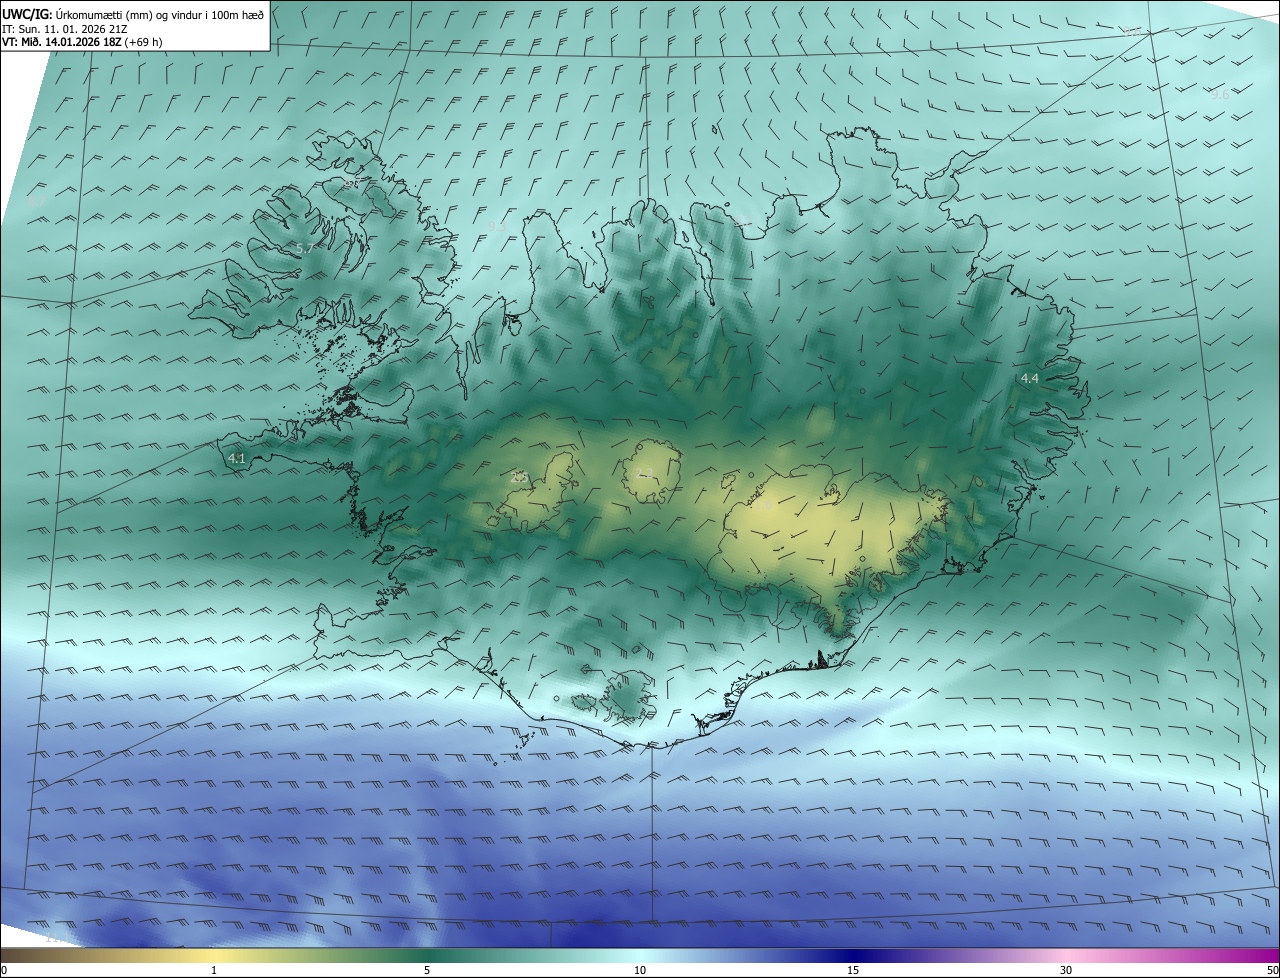This screenshot has width=1280, height=978.
Task: Click the '(+69 h)' forecast offset text
Action: 144,42
